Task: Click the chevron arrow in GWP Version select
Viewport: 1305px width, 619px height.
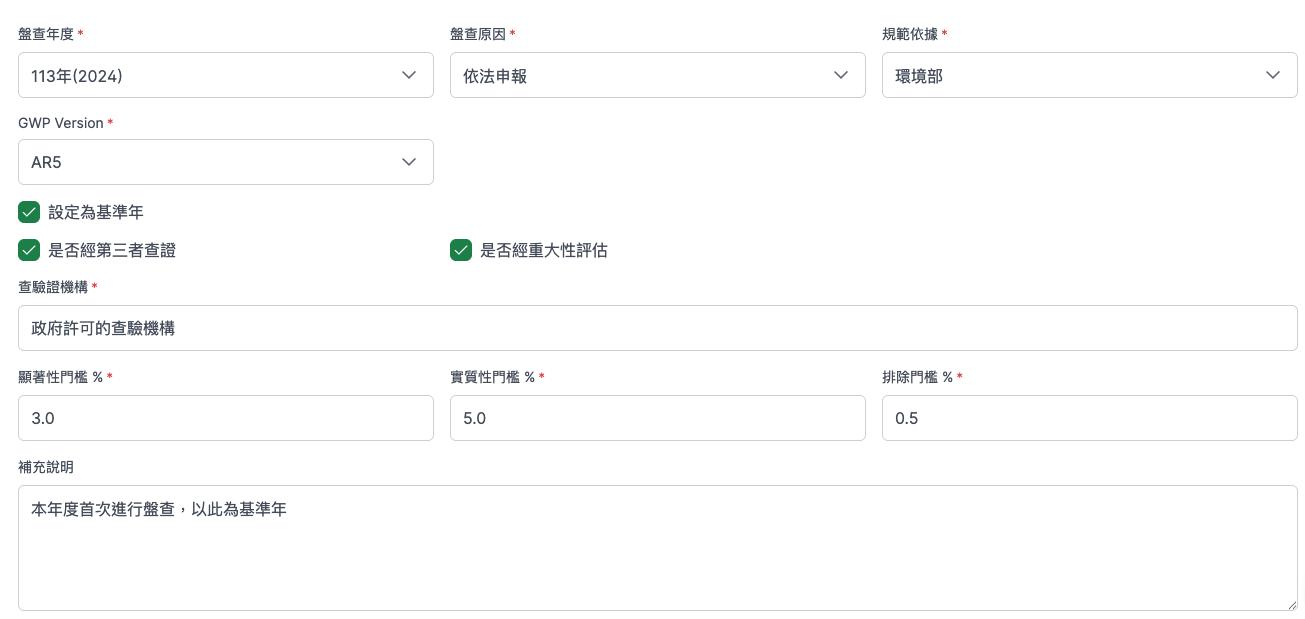Action: [409, 162]
